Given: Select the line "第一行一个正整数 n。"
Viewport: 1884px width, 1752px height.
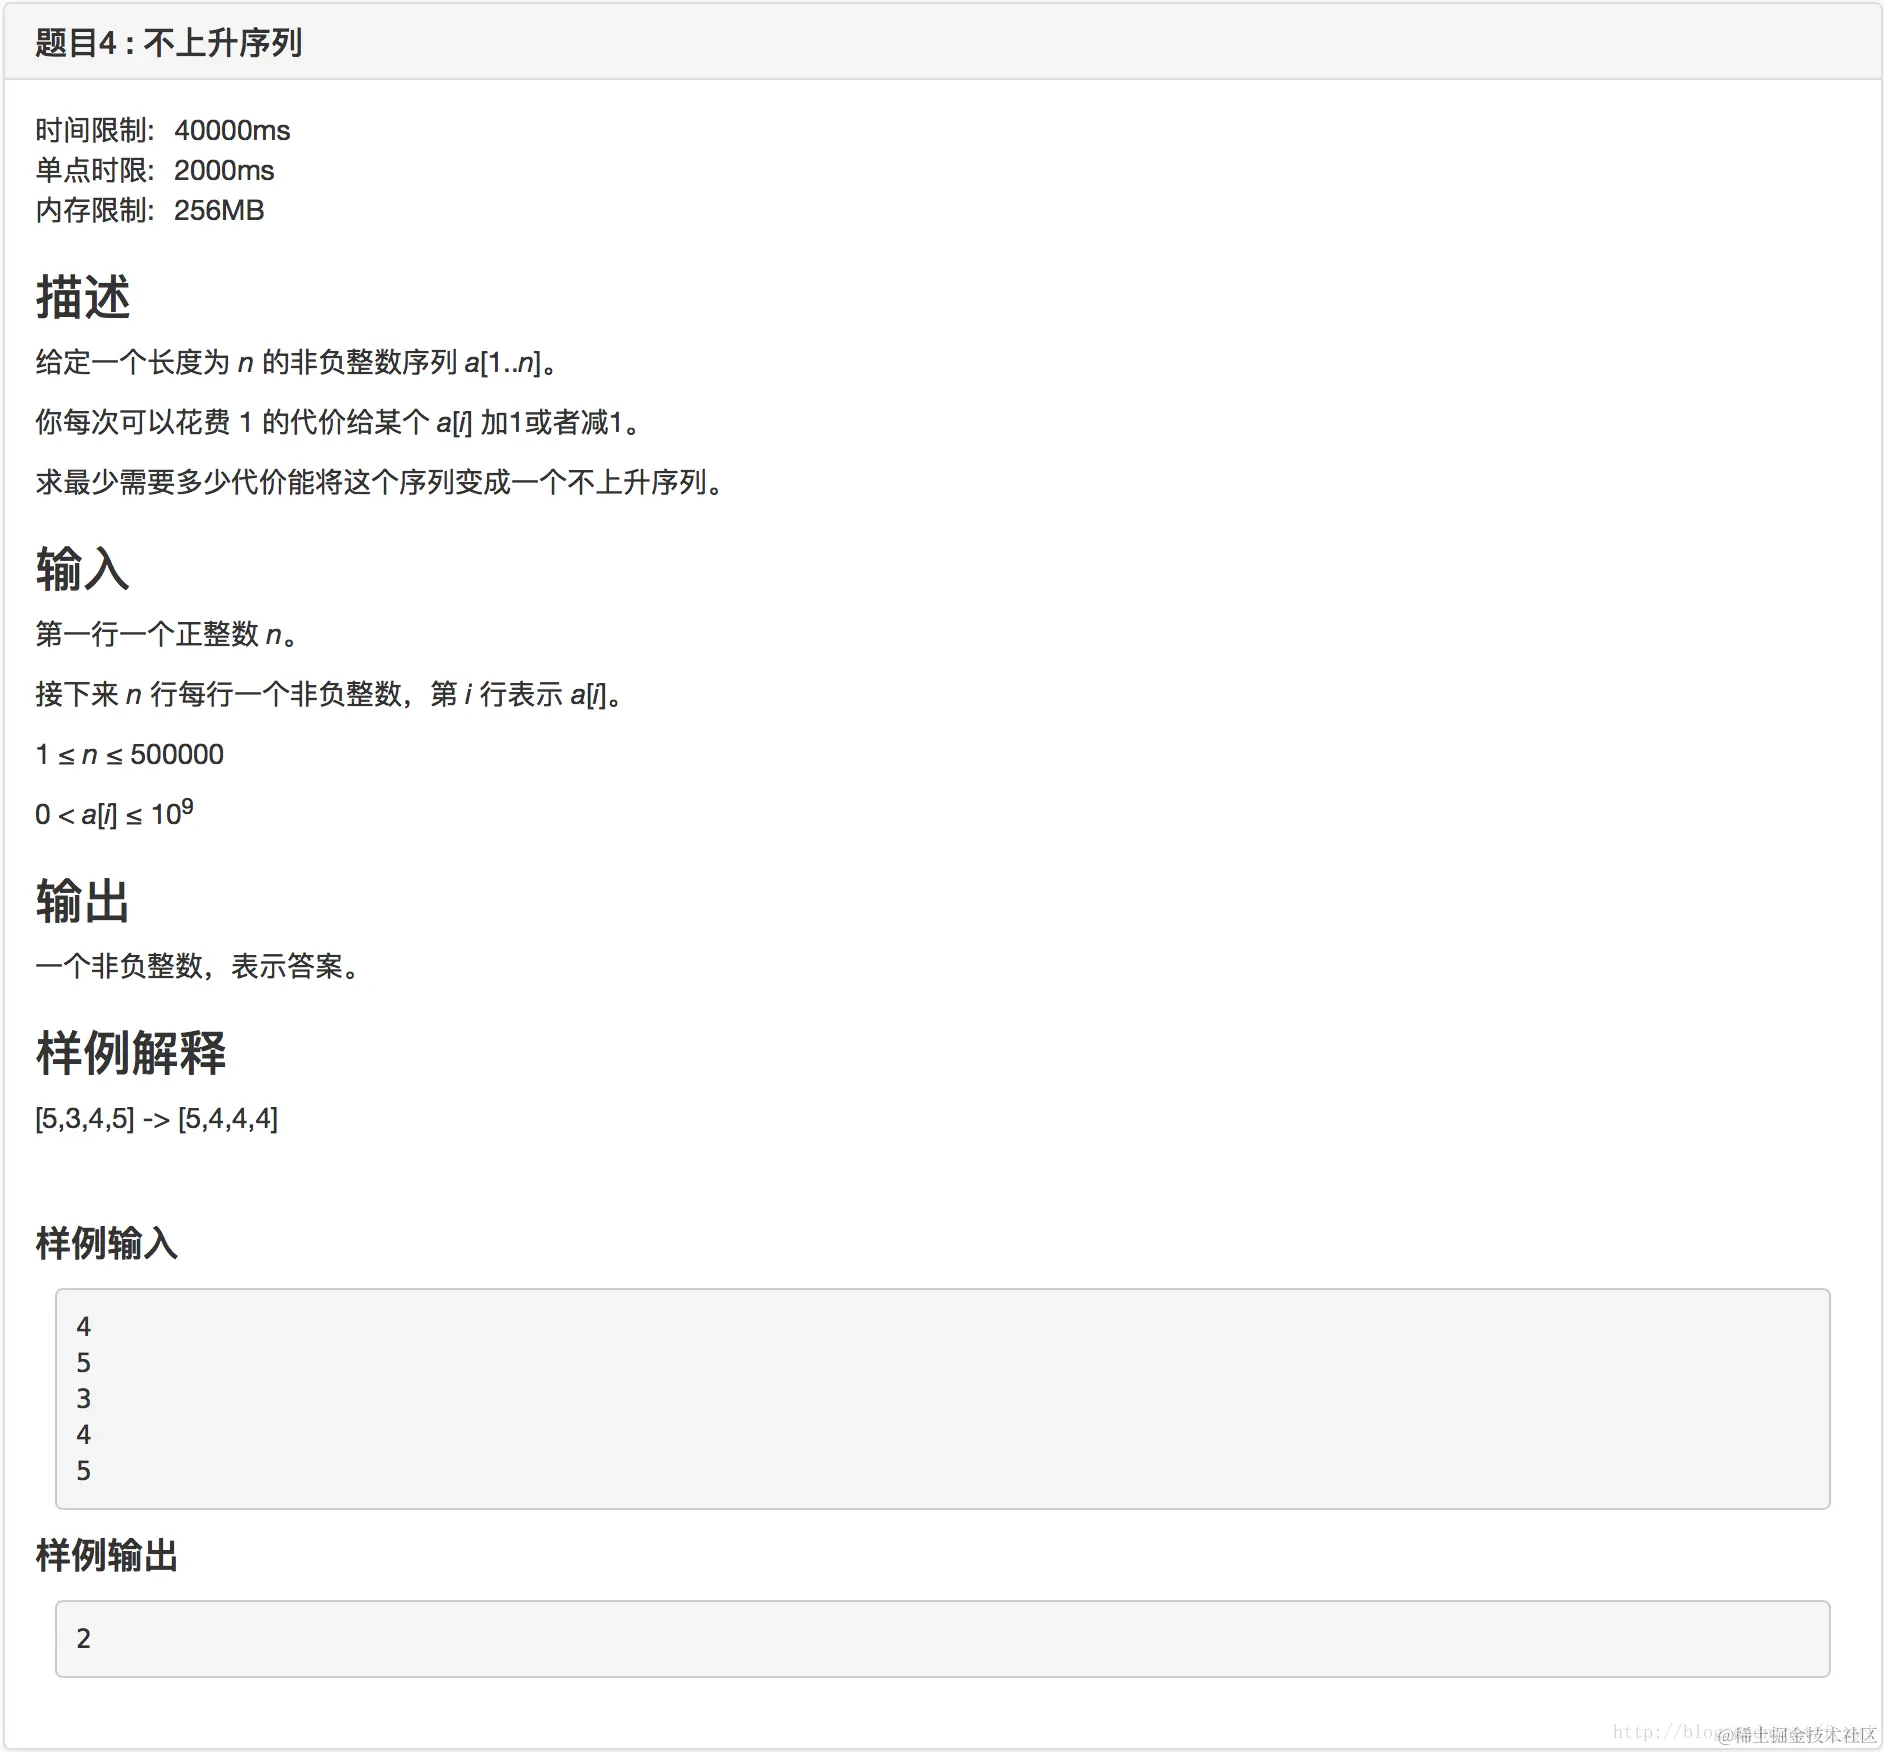Looking at the screenshot, I should (167, 634).
